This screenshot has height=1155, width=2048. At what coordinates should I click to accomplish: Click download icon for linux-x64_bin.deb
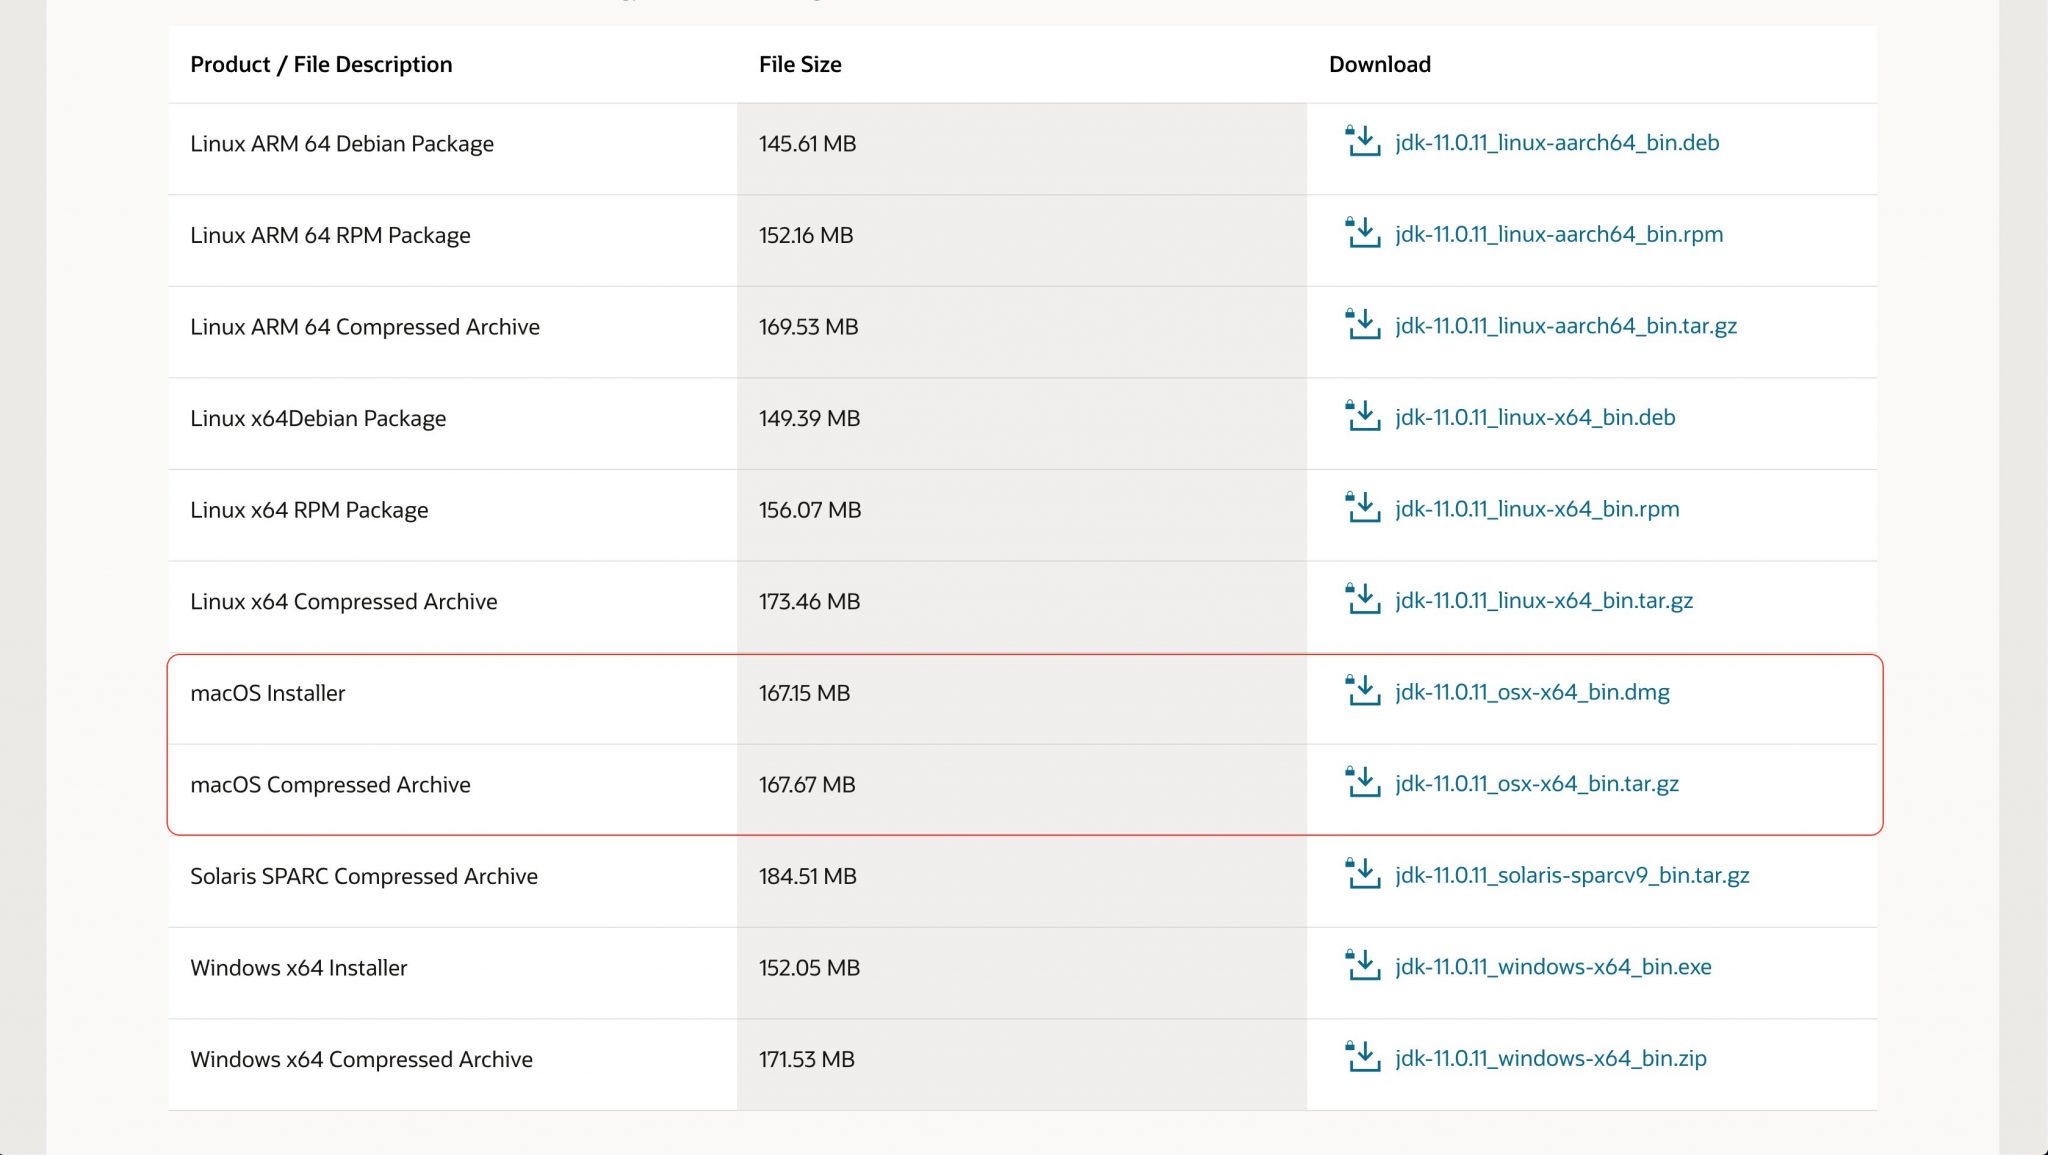pyautogui.click(x=1363, y=417)
